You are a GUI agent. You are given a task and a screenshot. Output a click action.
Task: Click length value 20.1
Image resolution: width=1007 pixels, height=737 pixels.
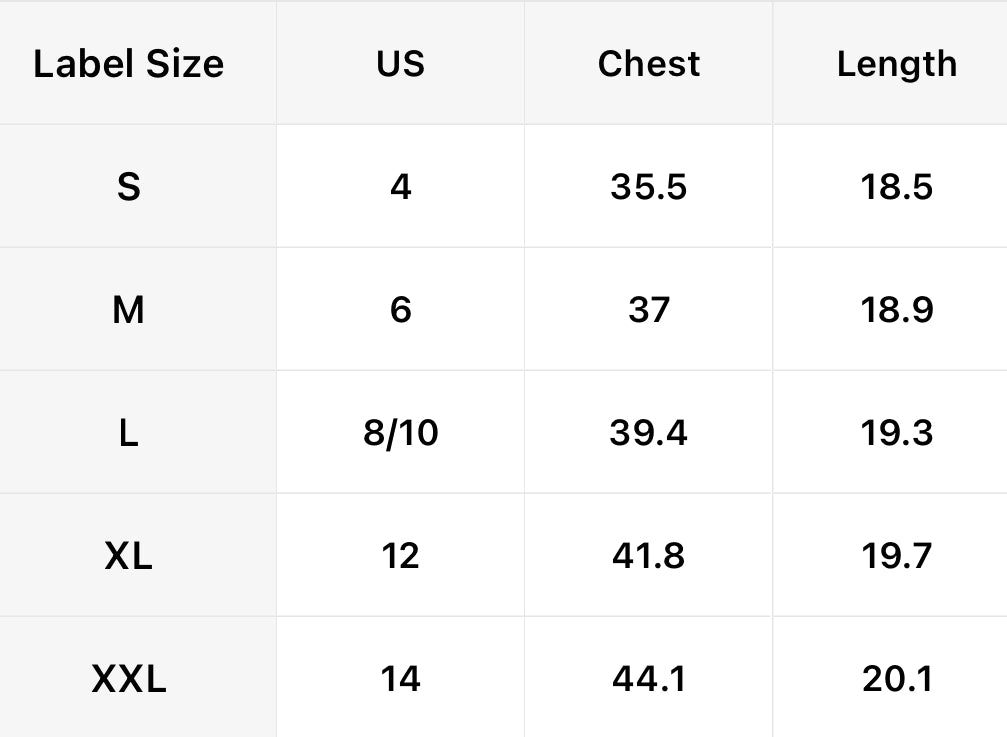pyautogui.click(x=896, y=680)
